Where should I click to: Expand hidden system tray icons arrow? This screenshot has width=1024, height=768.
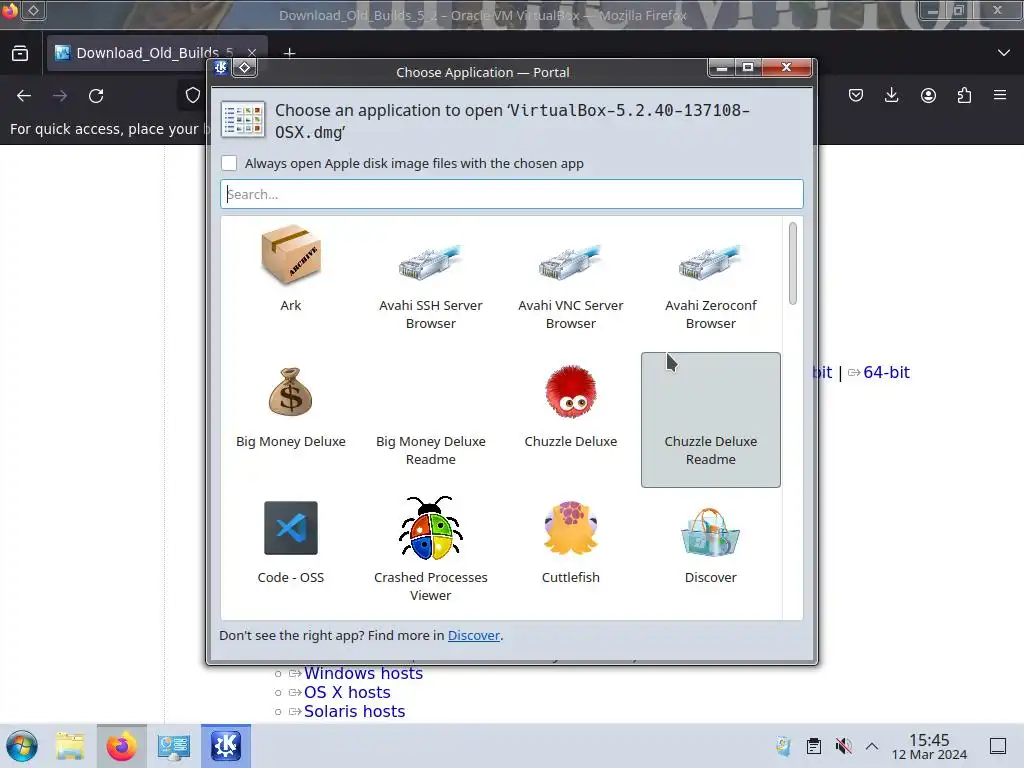(872, 746)
